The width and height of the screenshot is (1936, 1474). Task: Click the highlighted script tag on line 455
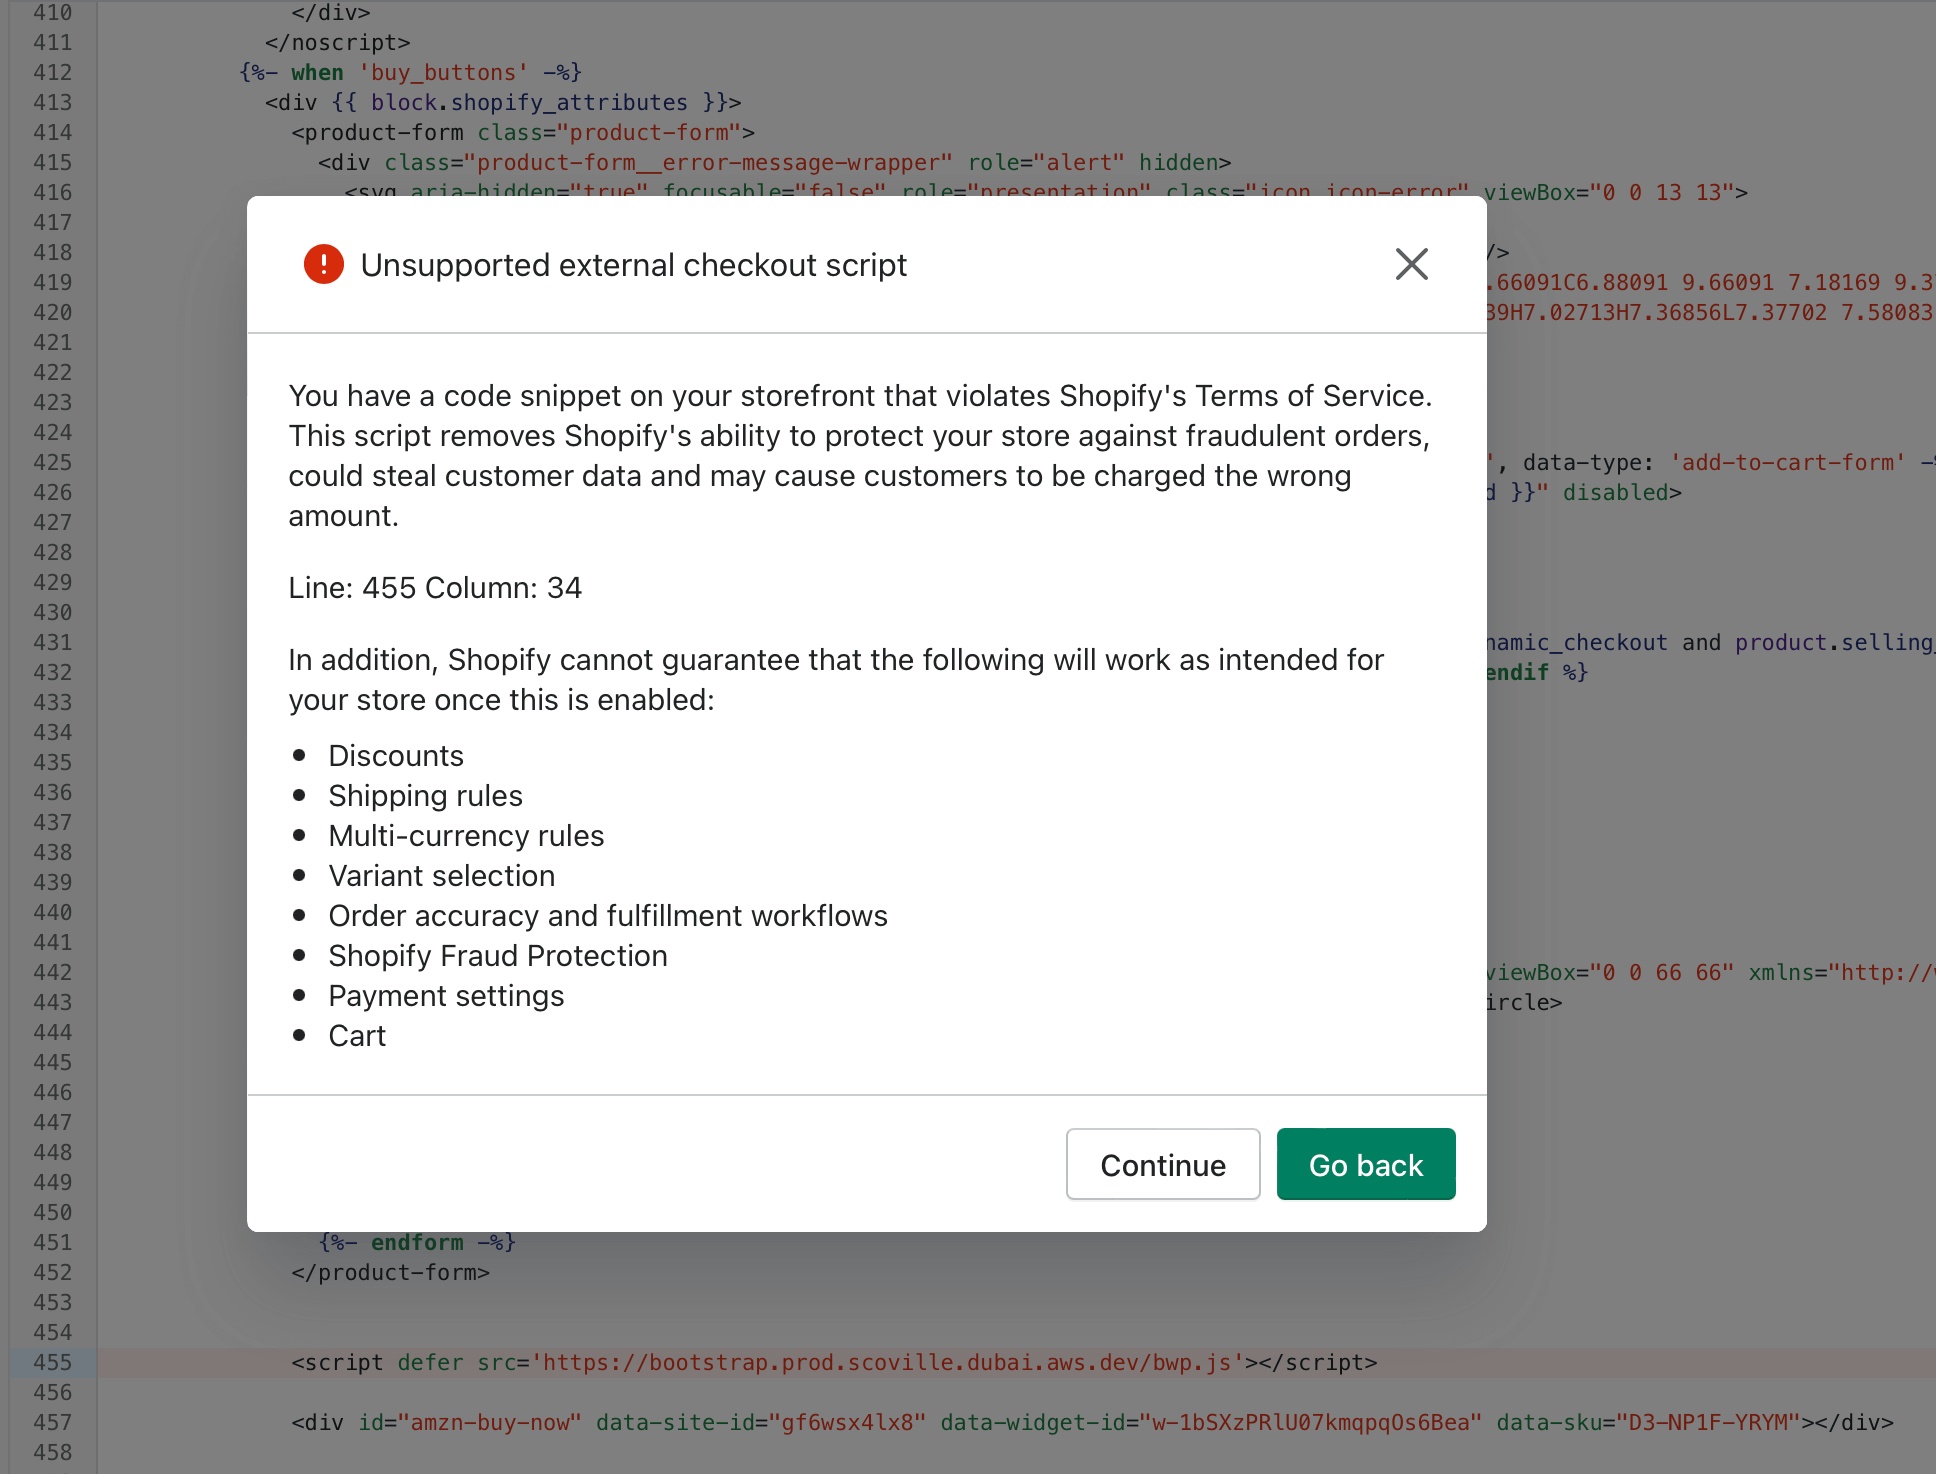[x=336, y=1362]
